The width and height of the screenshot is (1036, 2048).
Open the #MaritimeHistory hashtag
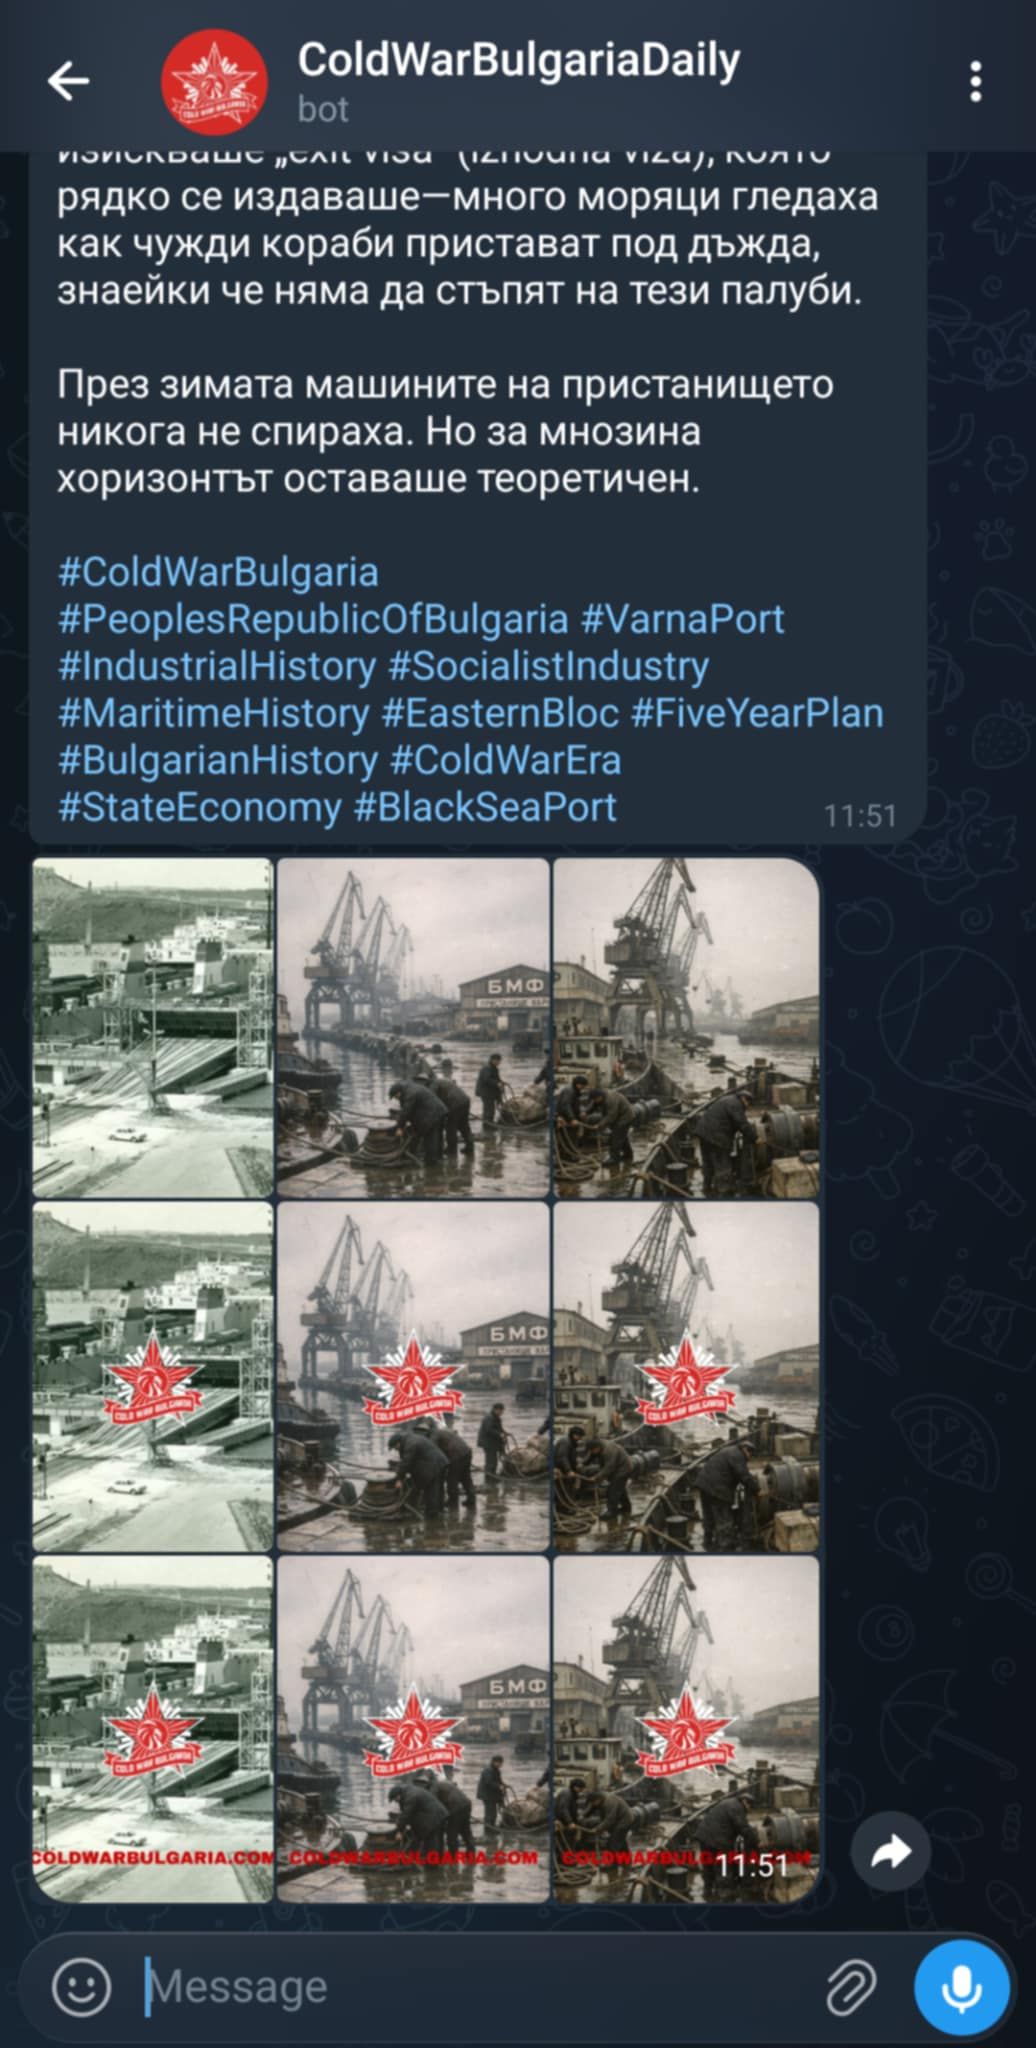click(213, 713)
